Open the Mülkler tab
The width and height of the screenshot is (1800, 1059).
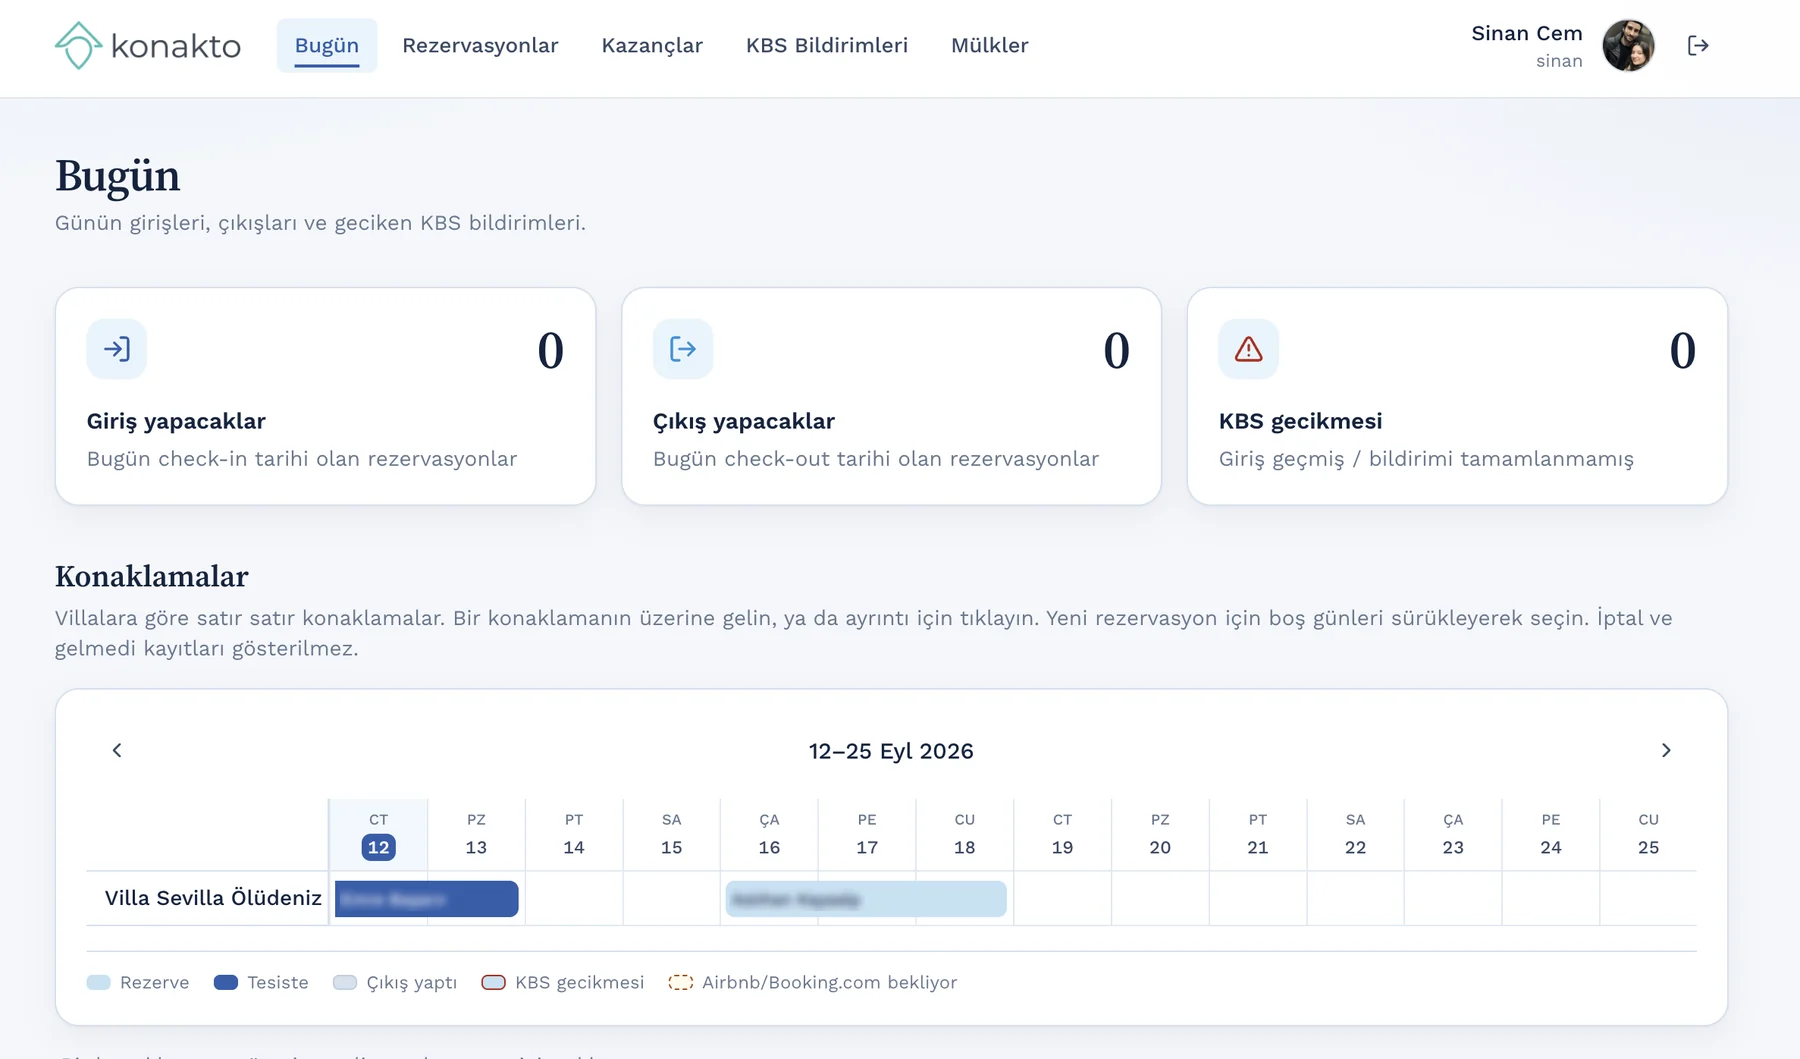point(989,45)
